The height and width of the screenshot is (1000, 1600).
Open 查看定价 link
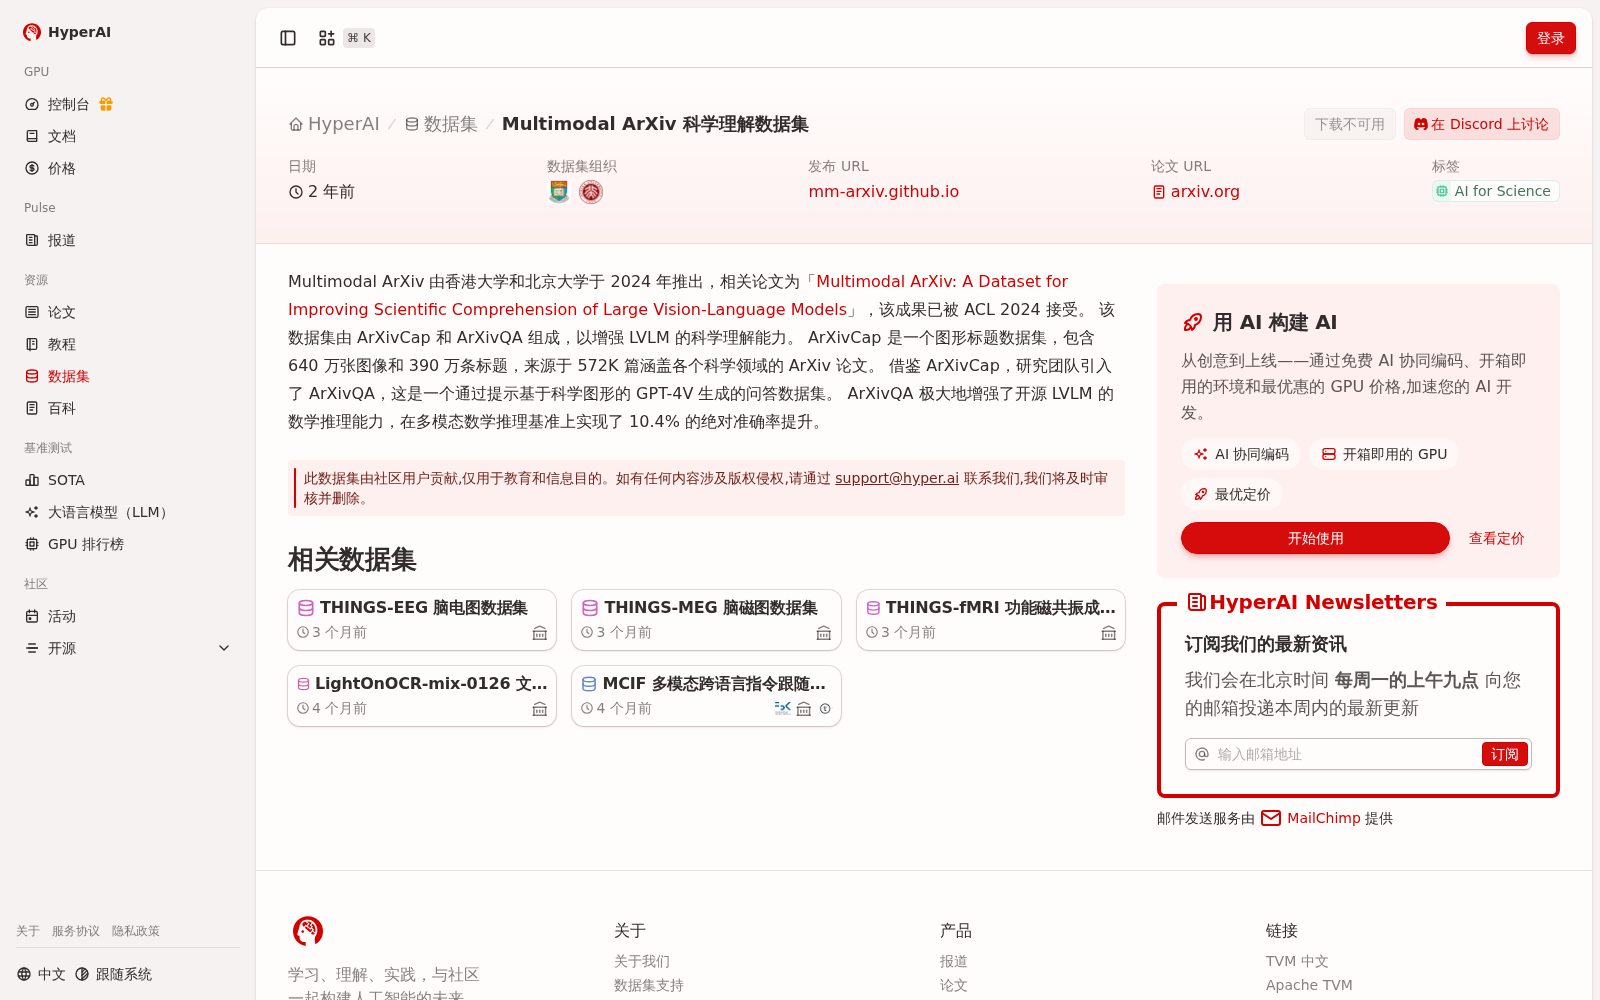coord(1496,538)
